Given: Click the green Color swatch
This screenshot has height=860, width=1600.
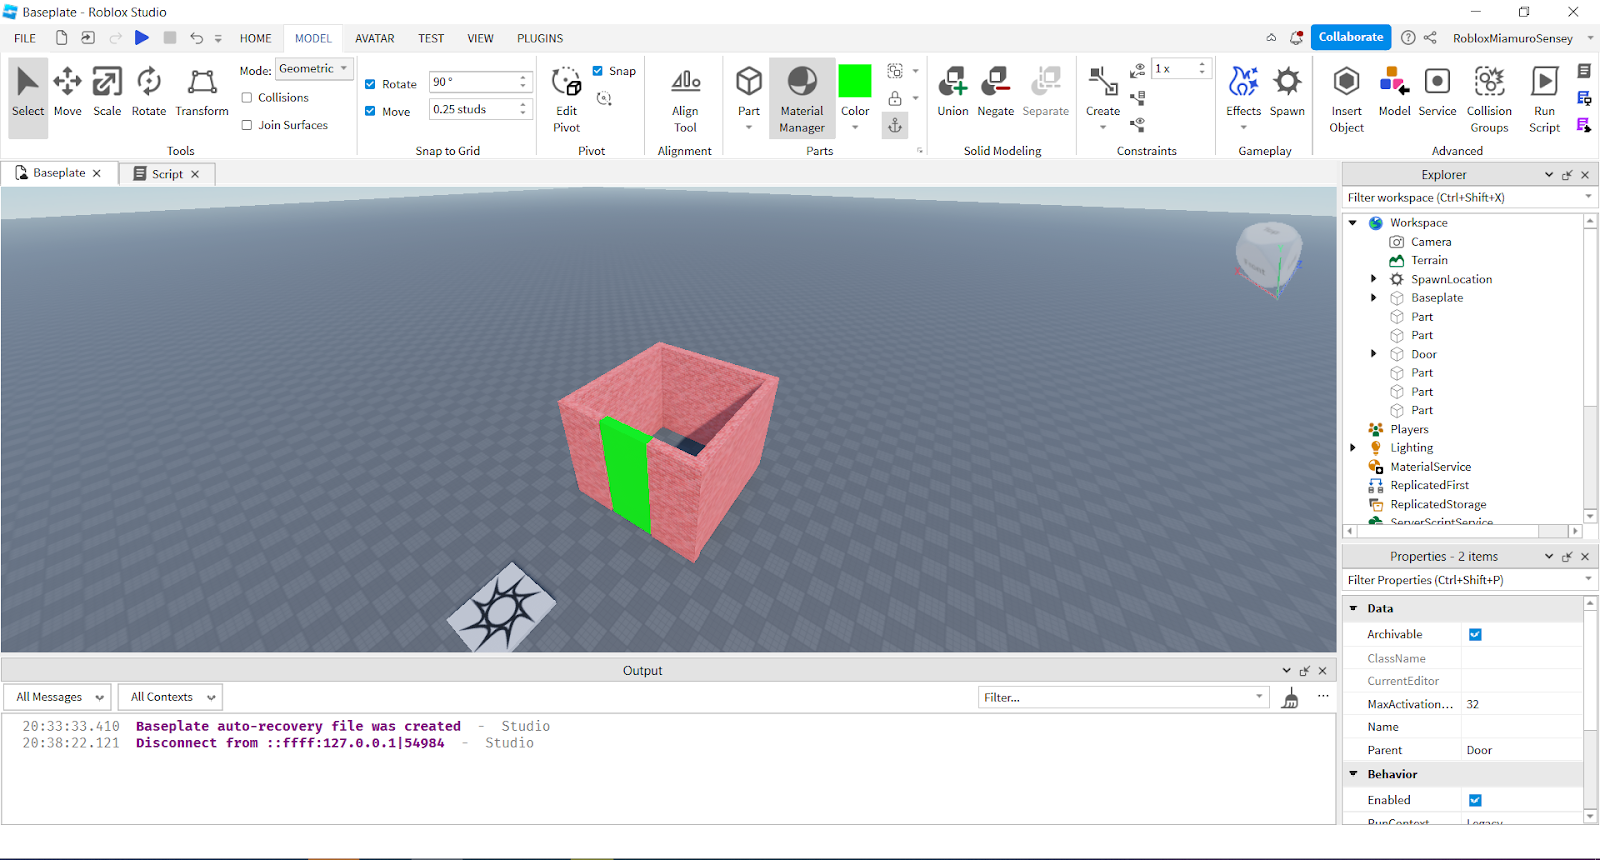Looking at the screenshot, I should [855, 81].
